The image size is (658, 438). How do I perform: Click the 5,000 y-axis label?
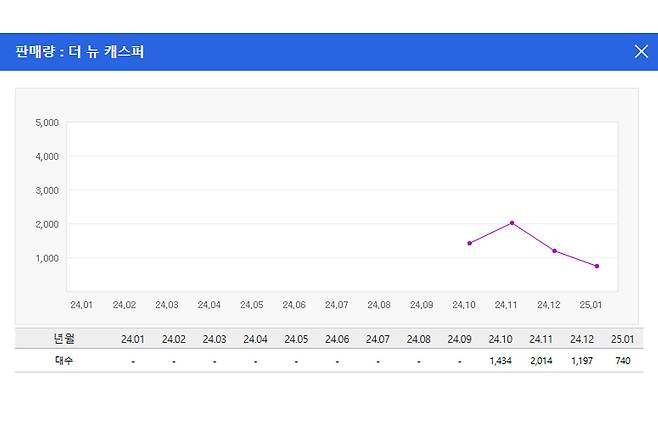pyautogui.click(x=47, y=123)
